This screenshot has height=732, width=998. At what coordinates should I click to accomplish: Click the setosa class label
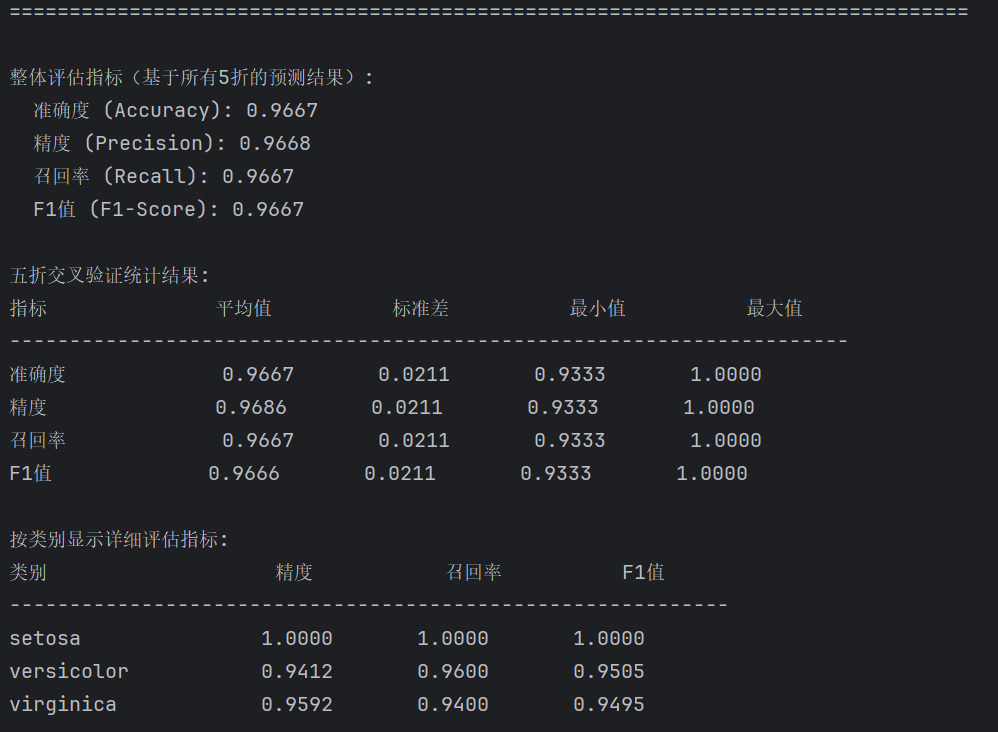point(45,639)
